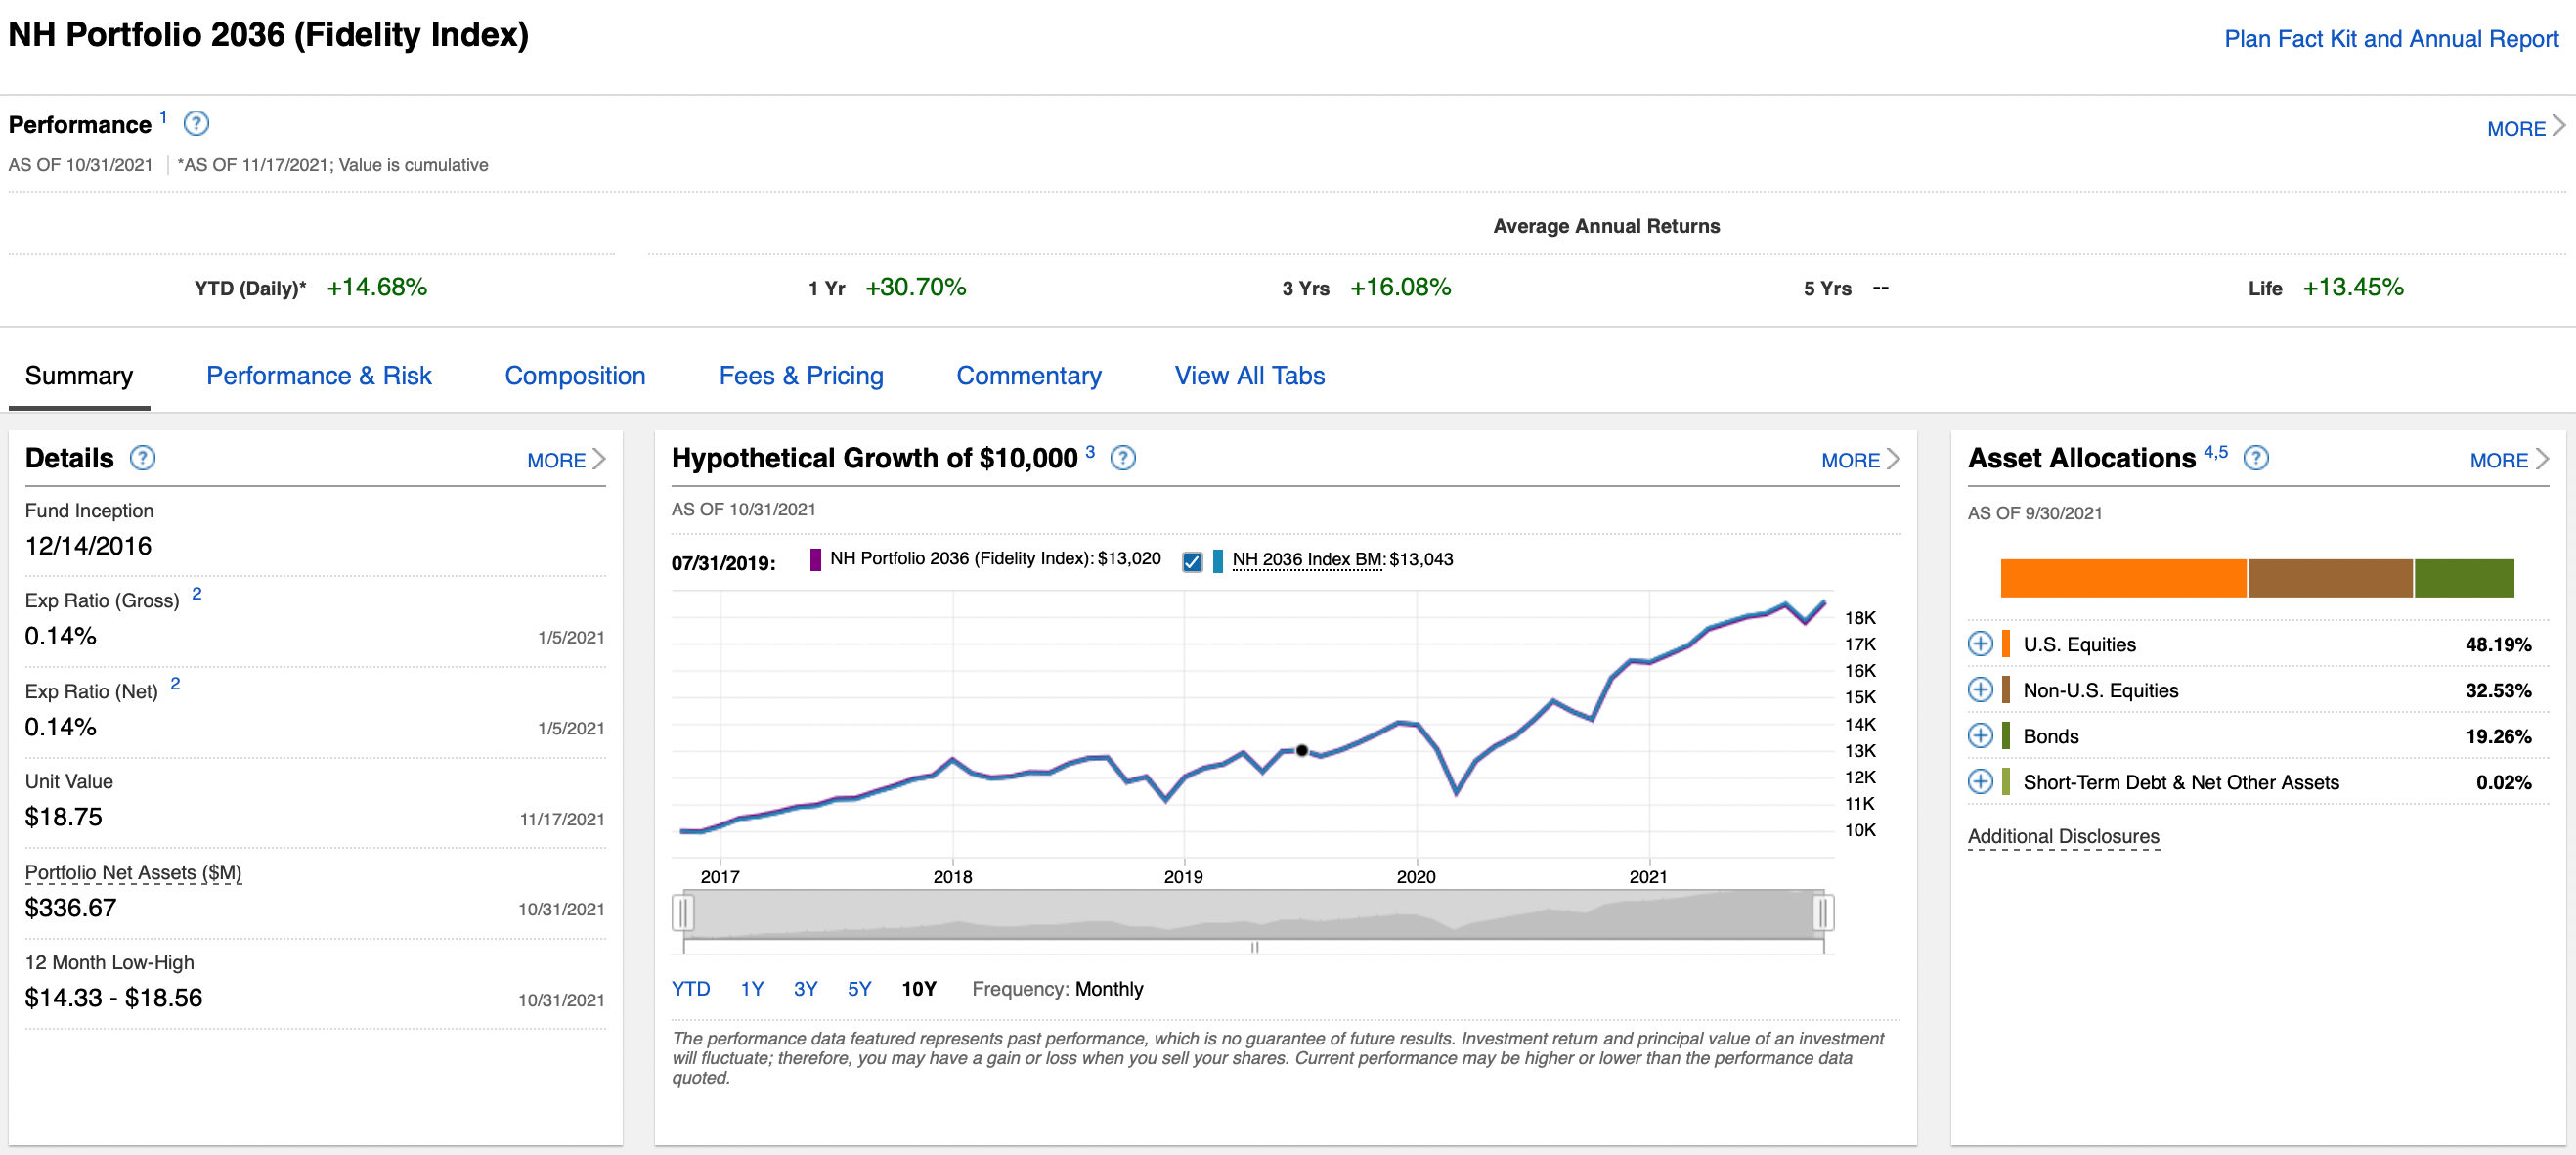Click the chevron beside Asset Allocations MORE

coord(2541,459)
